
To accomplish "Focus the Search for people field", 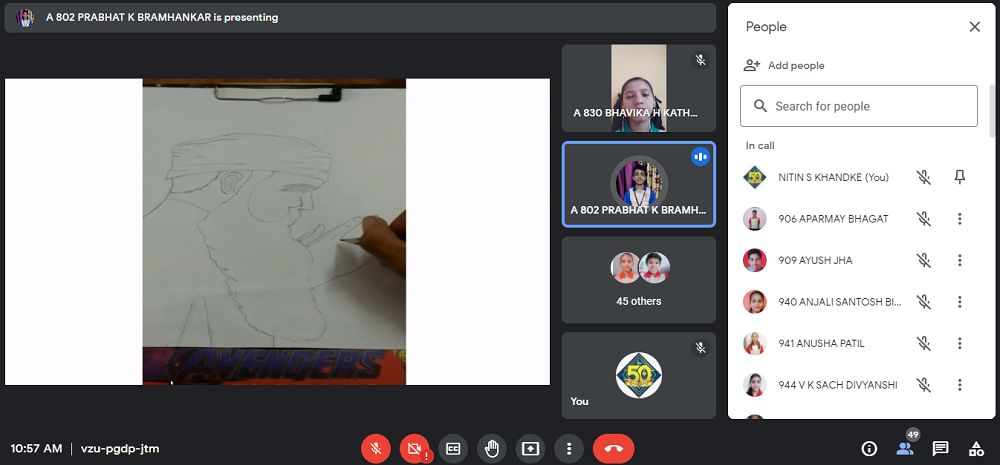I will 858,106.
